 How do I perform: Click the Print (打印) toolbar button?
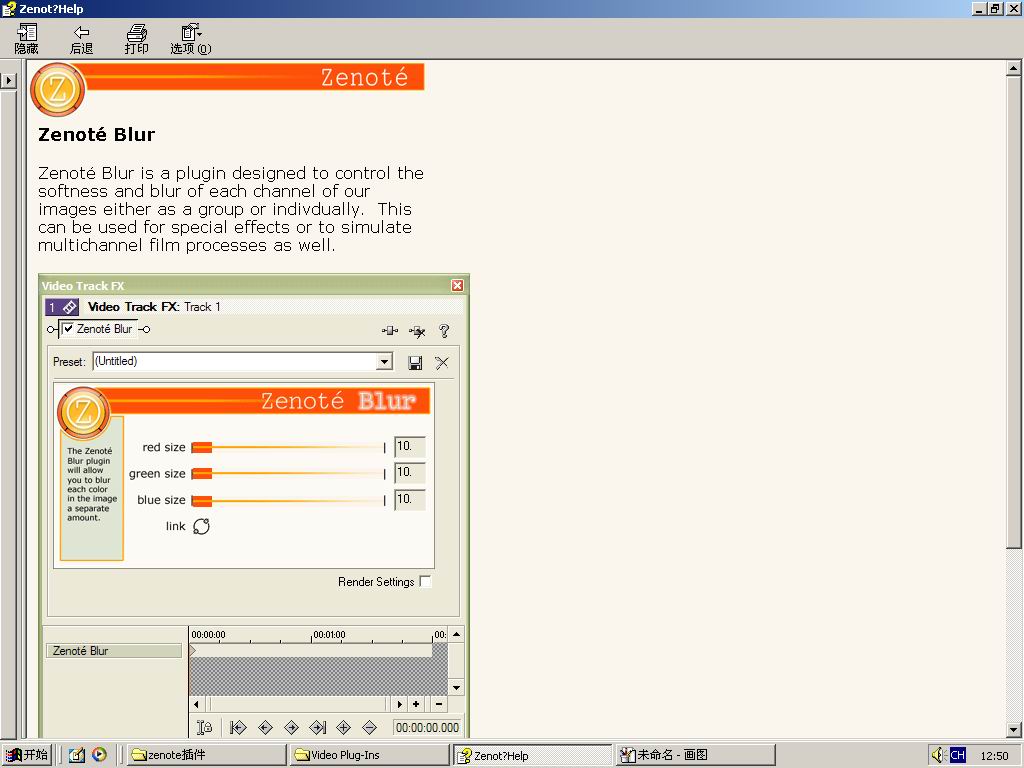136,39
